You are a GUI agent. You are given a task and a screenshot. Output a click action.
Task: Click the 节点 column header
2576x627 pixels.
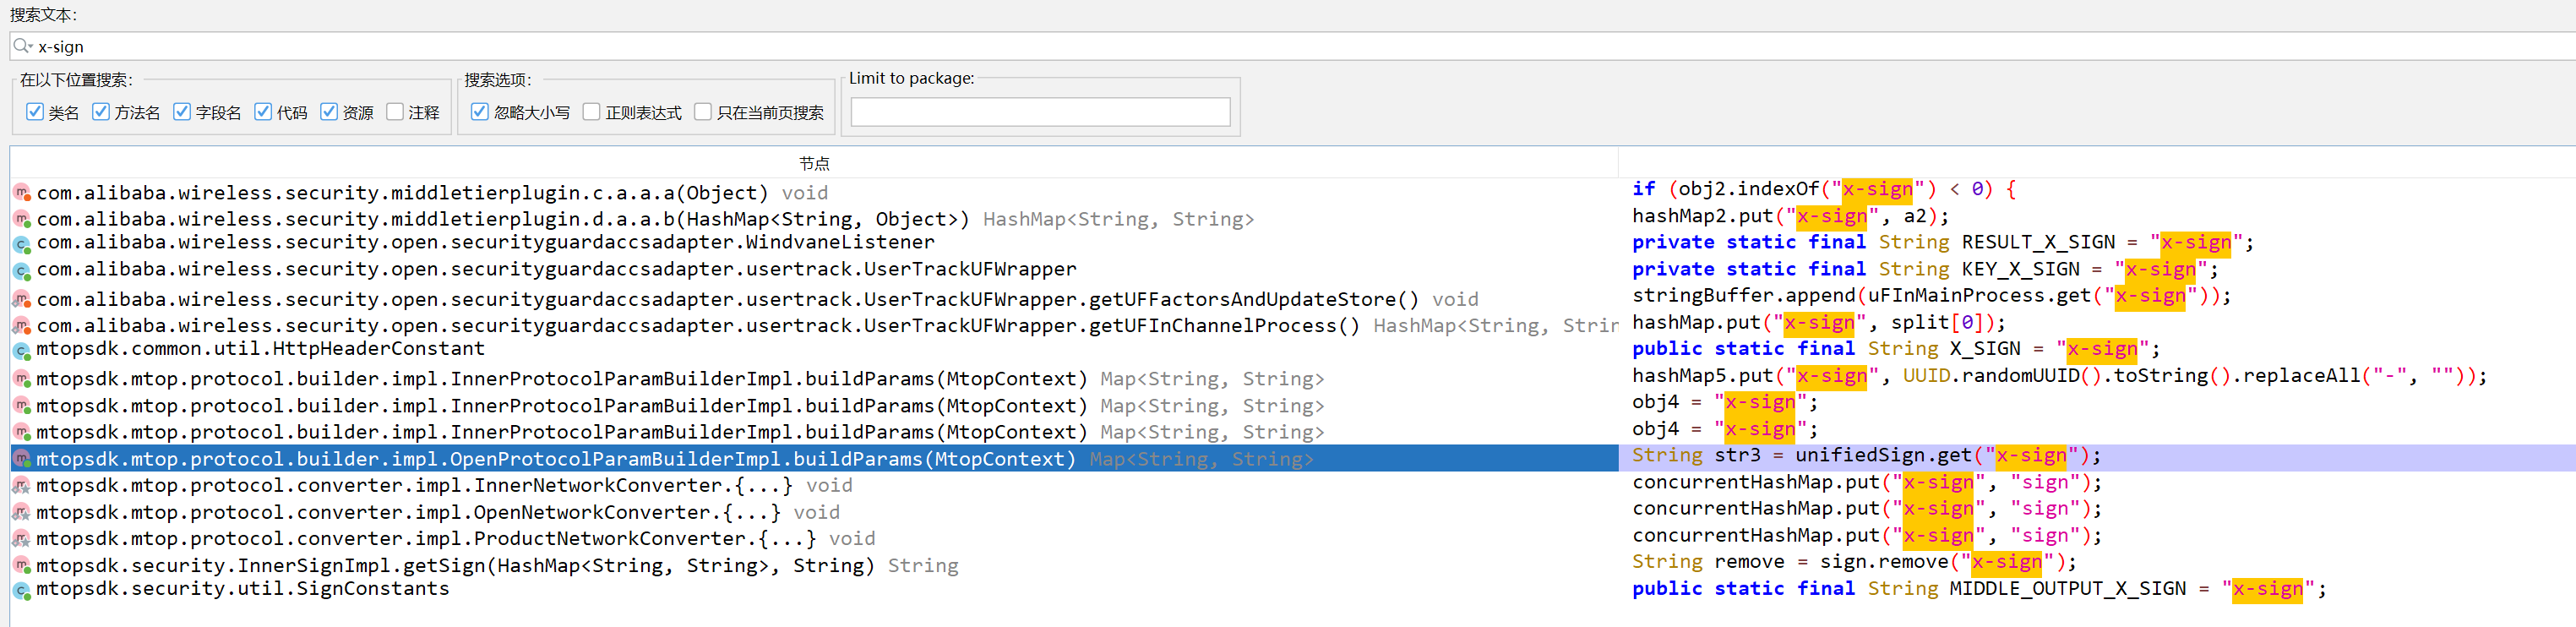point(814,163)
